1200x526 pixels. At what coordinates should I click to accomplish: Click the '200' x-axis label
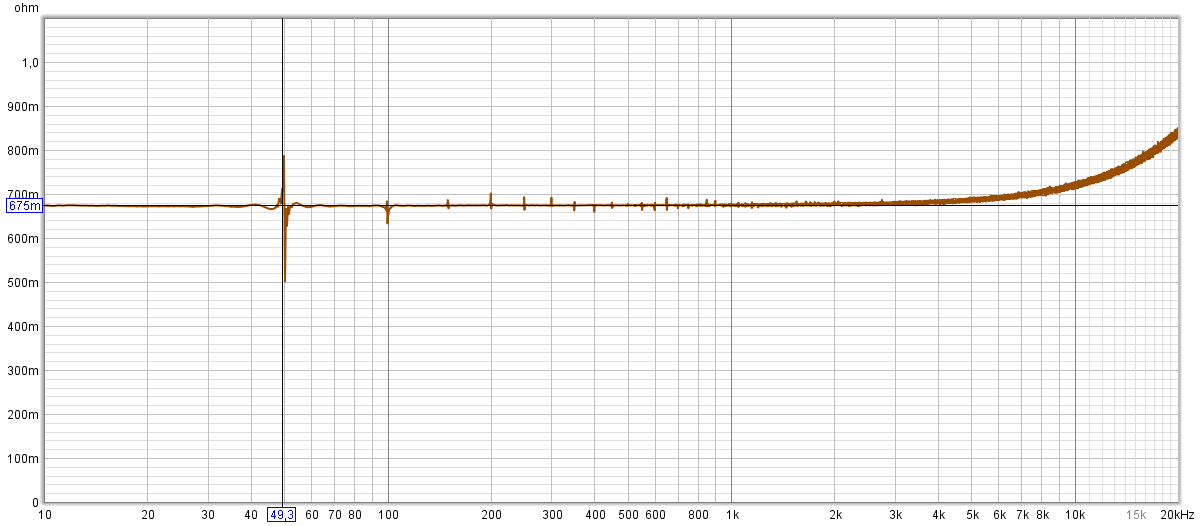point(491,515)
